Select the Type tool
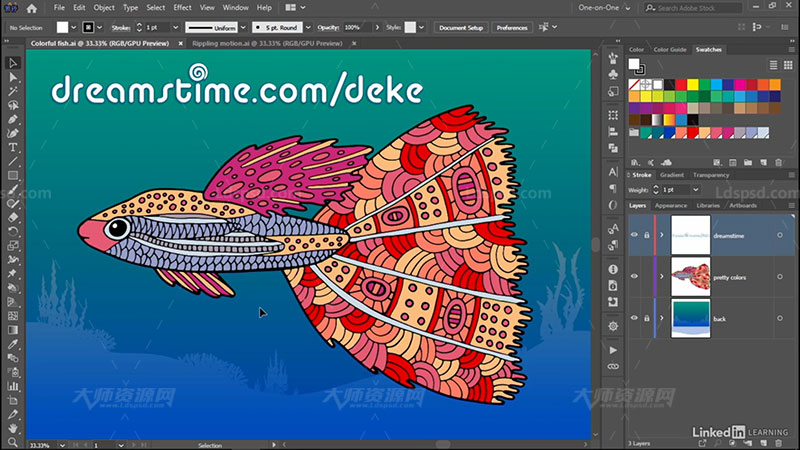Viewport: 800px width, 450px height. (x=13, y=147)
